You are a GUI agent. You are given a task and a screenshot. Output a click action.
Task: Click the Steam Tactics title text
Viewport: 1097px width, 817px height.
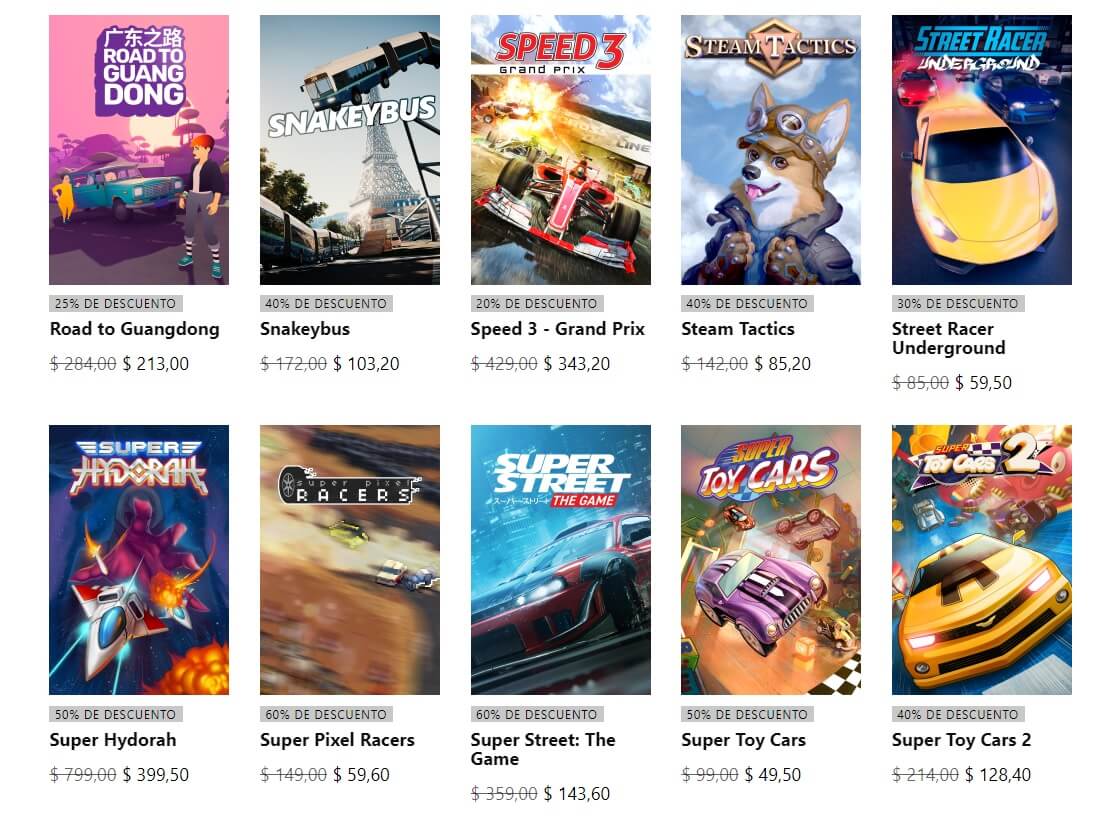coord(738,329)
